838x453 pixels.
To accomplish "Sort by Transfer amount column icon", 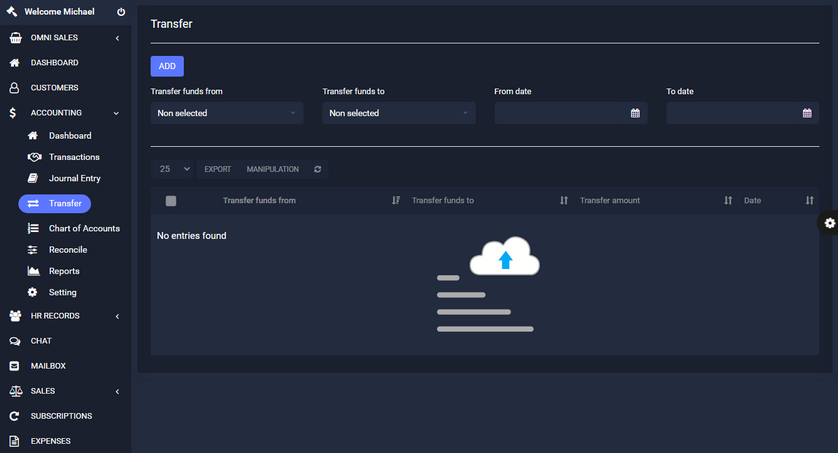I will [x=727, y=200].
